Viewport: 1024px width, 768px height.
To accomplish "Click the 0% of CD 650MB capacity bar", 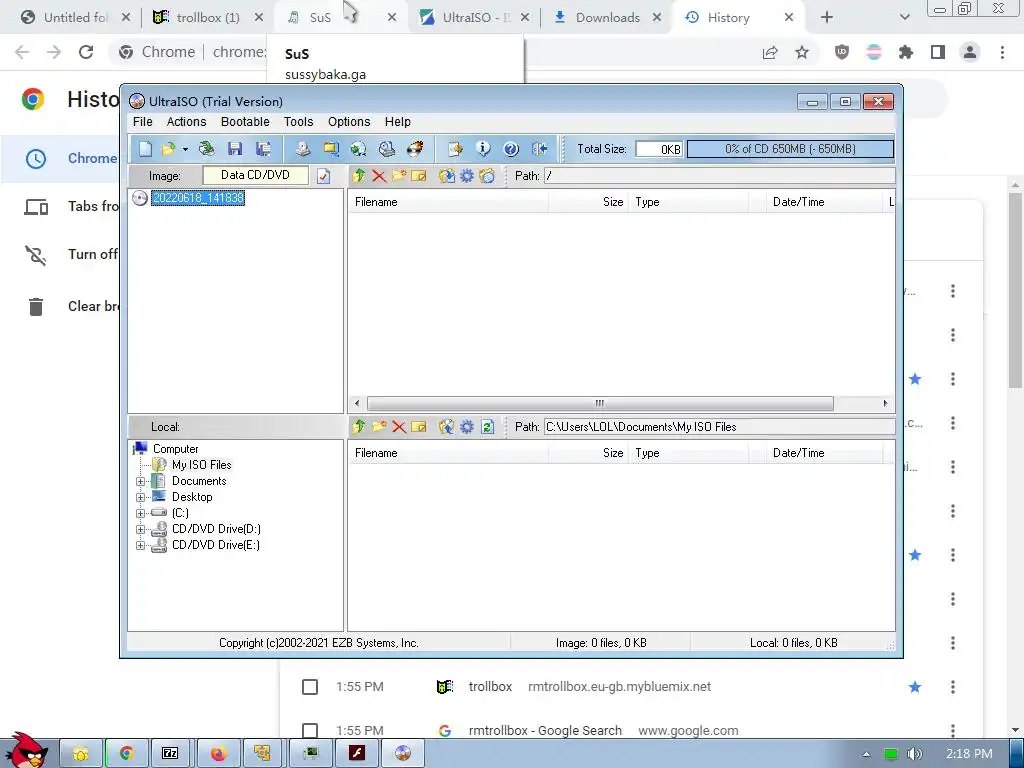I will [x=790, y=149].
